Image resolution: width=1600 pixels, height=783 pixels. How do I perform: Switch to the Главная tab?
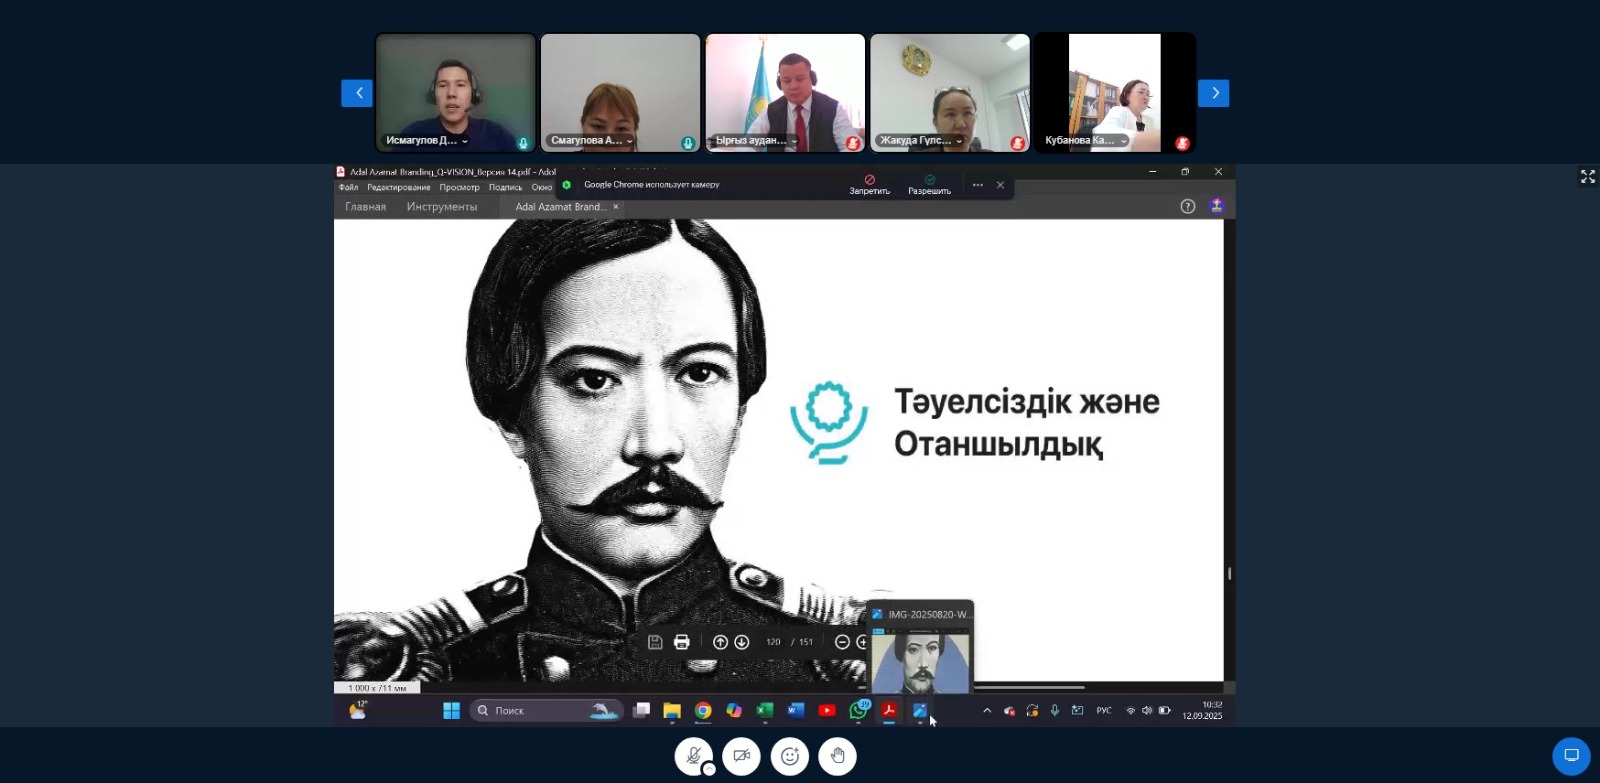point(365,207)
